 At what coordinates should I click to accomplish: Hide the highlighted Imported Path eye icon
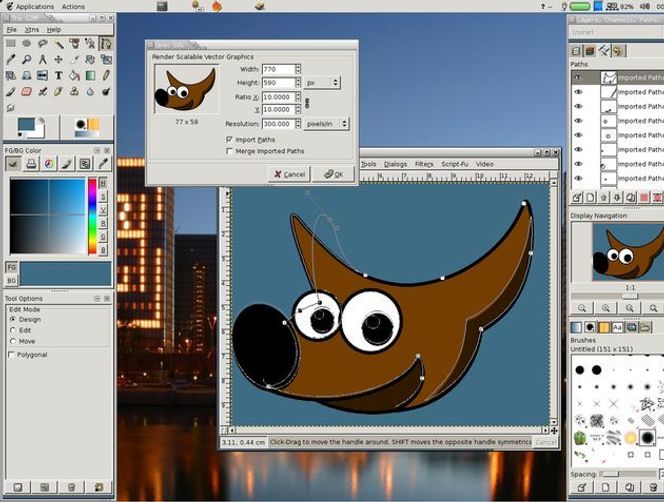coord(578,78)
